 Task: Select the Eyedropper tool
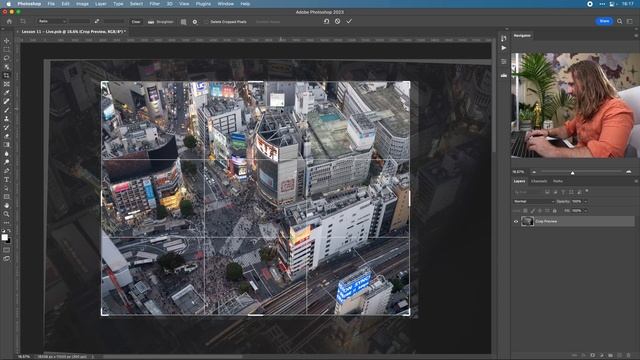pos(7,93)
